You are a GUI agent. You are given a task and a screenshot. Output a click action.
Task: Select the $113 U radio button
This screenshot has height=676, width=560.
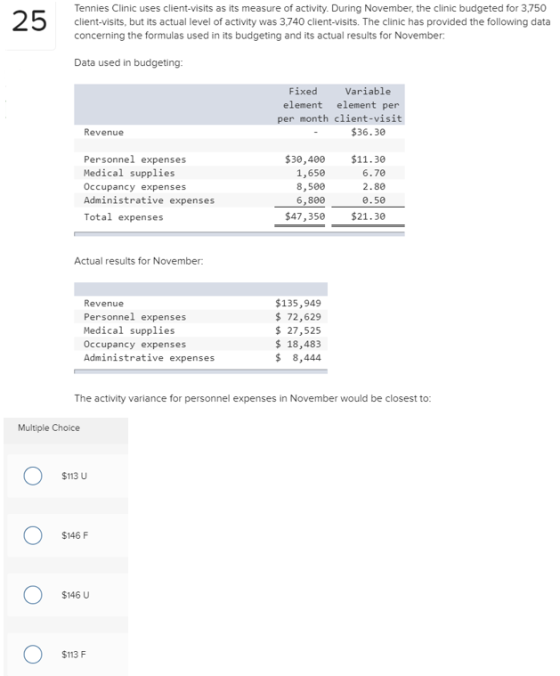tap(33, 476)
